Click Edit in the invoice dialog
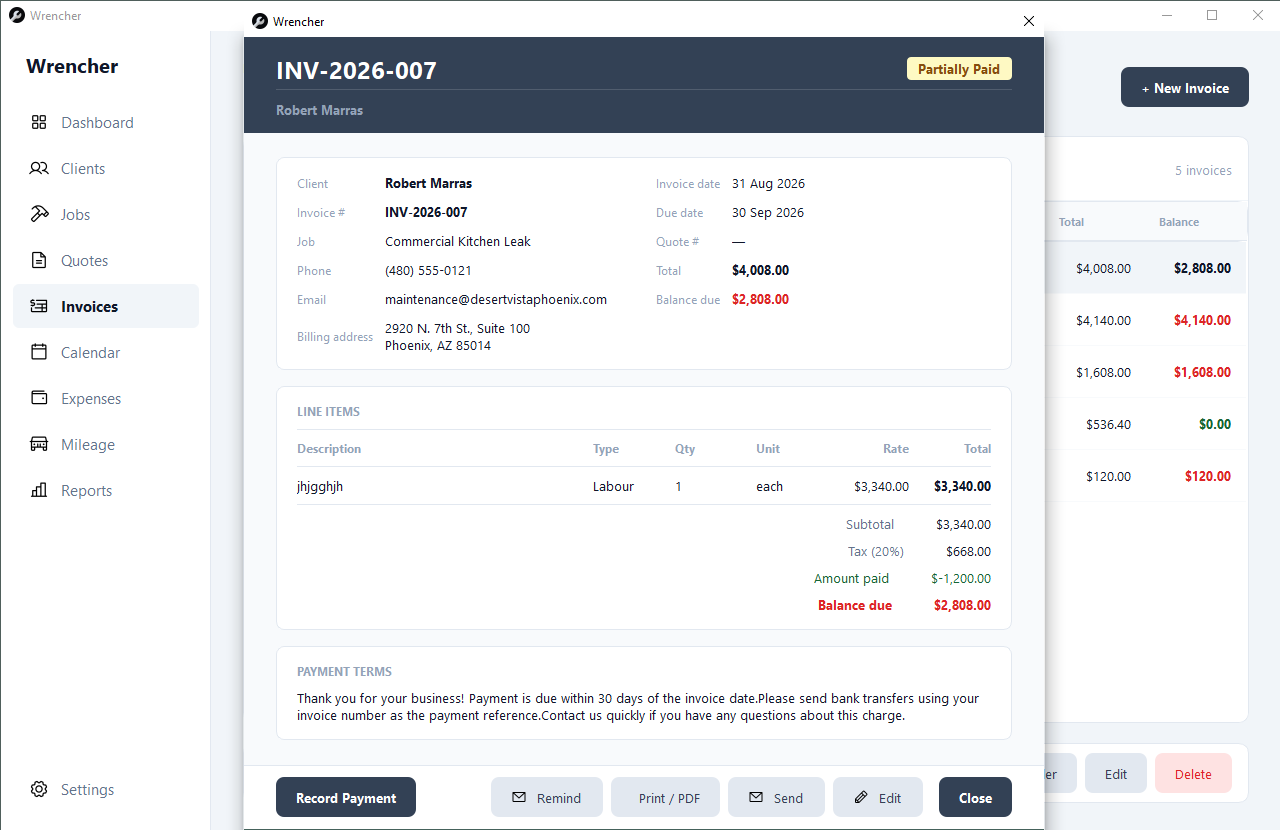 [878, 798]
